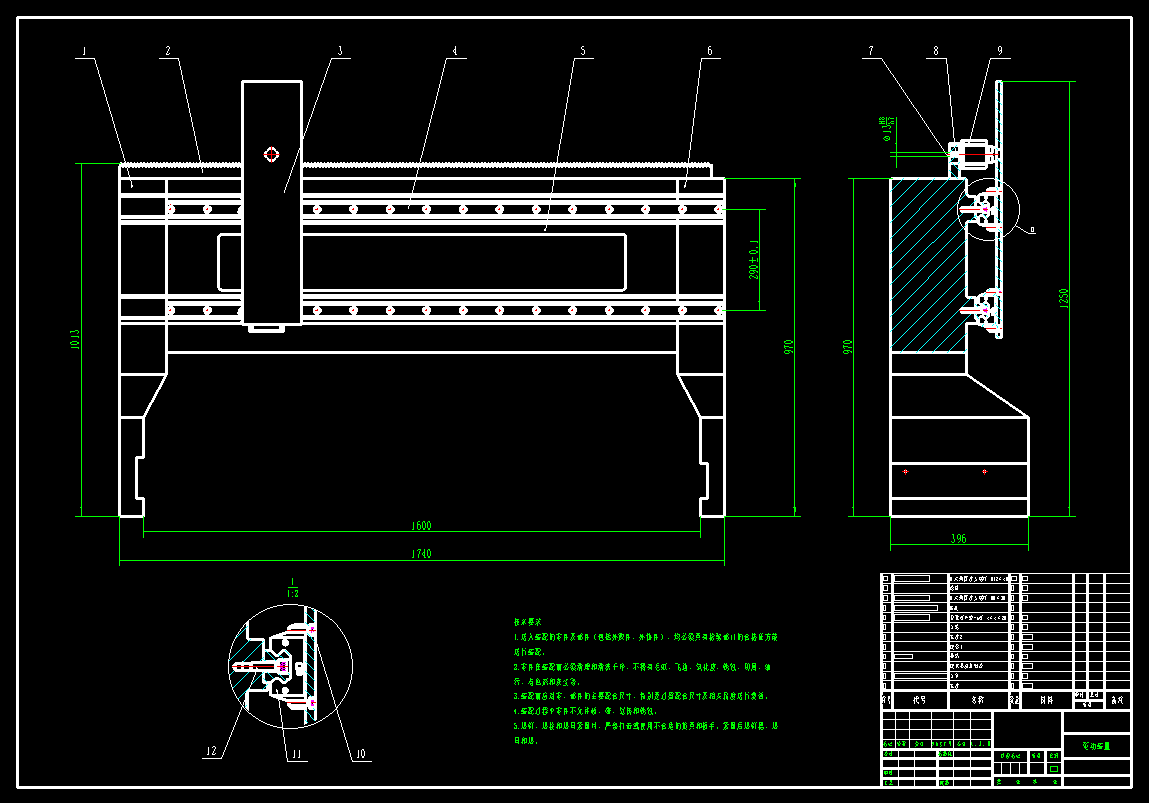1149x803 pixels.
Task: Select part balloon number 9
Action: click(x=1000, y=51)
